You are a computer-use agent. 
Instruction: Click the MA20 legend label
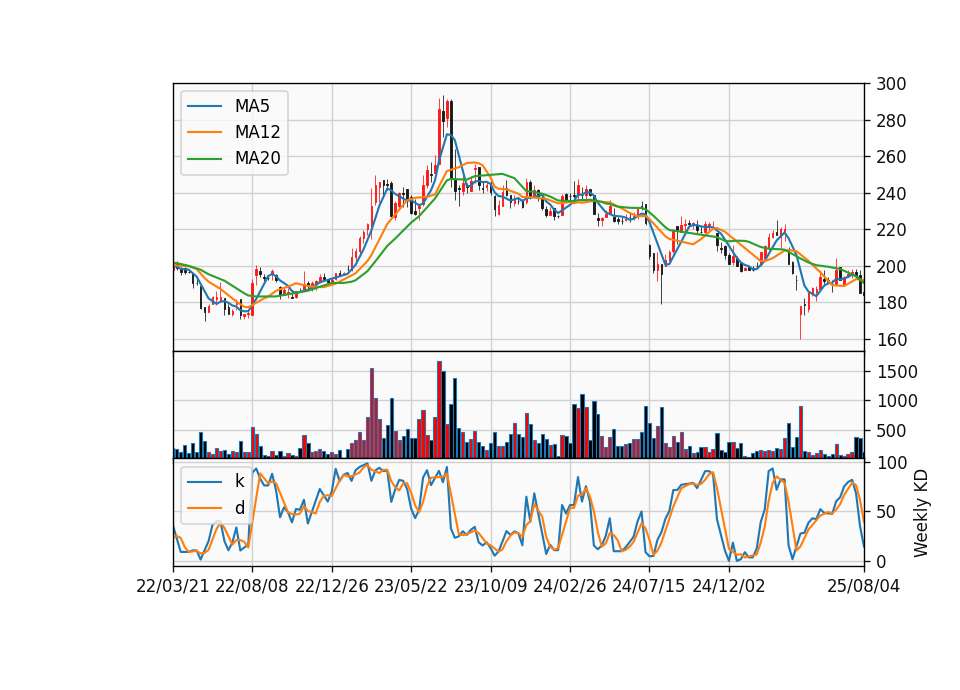pos(257,158)
